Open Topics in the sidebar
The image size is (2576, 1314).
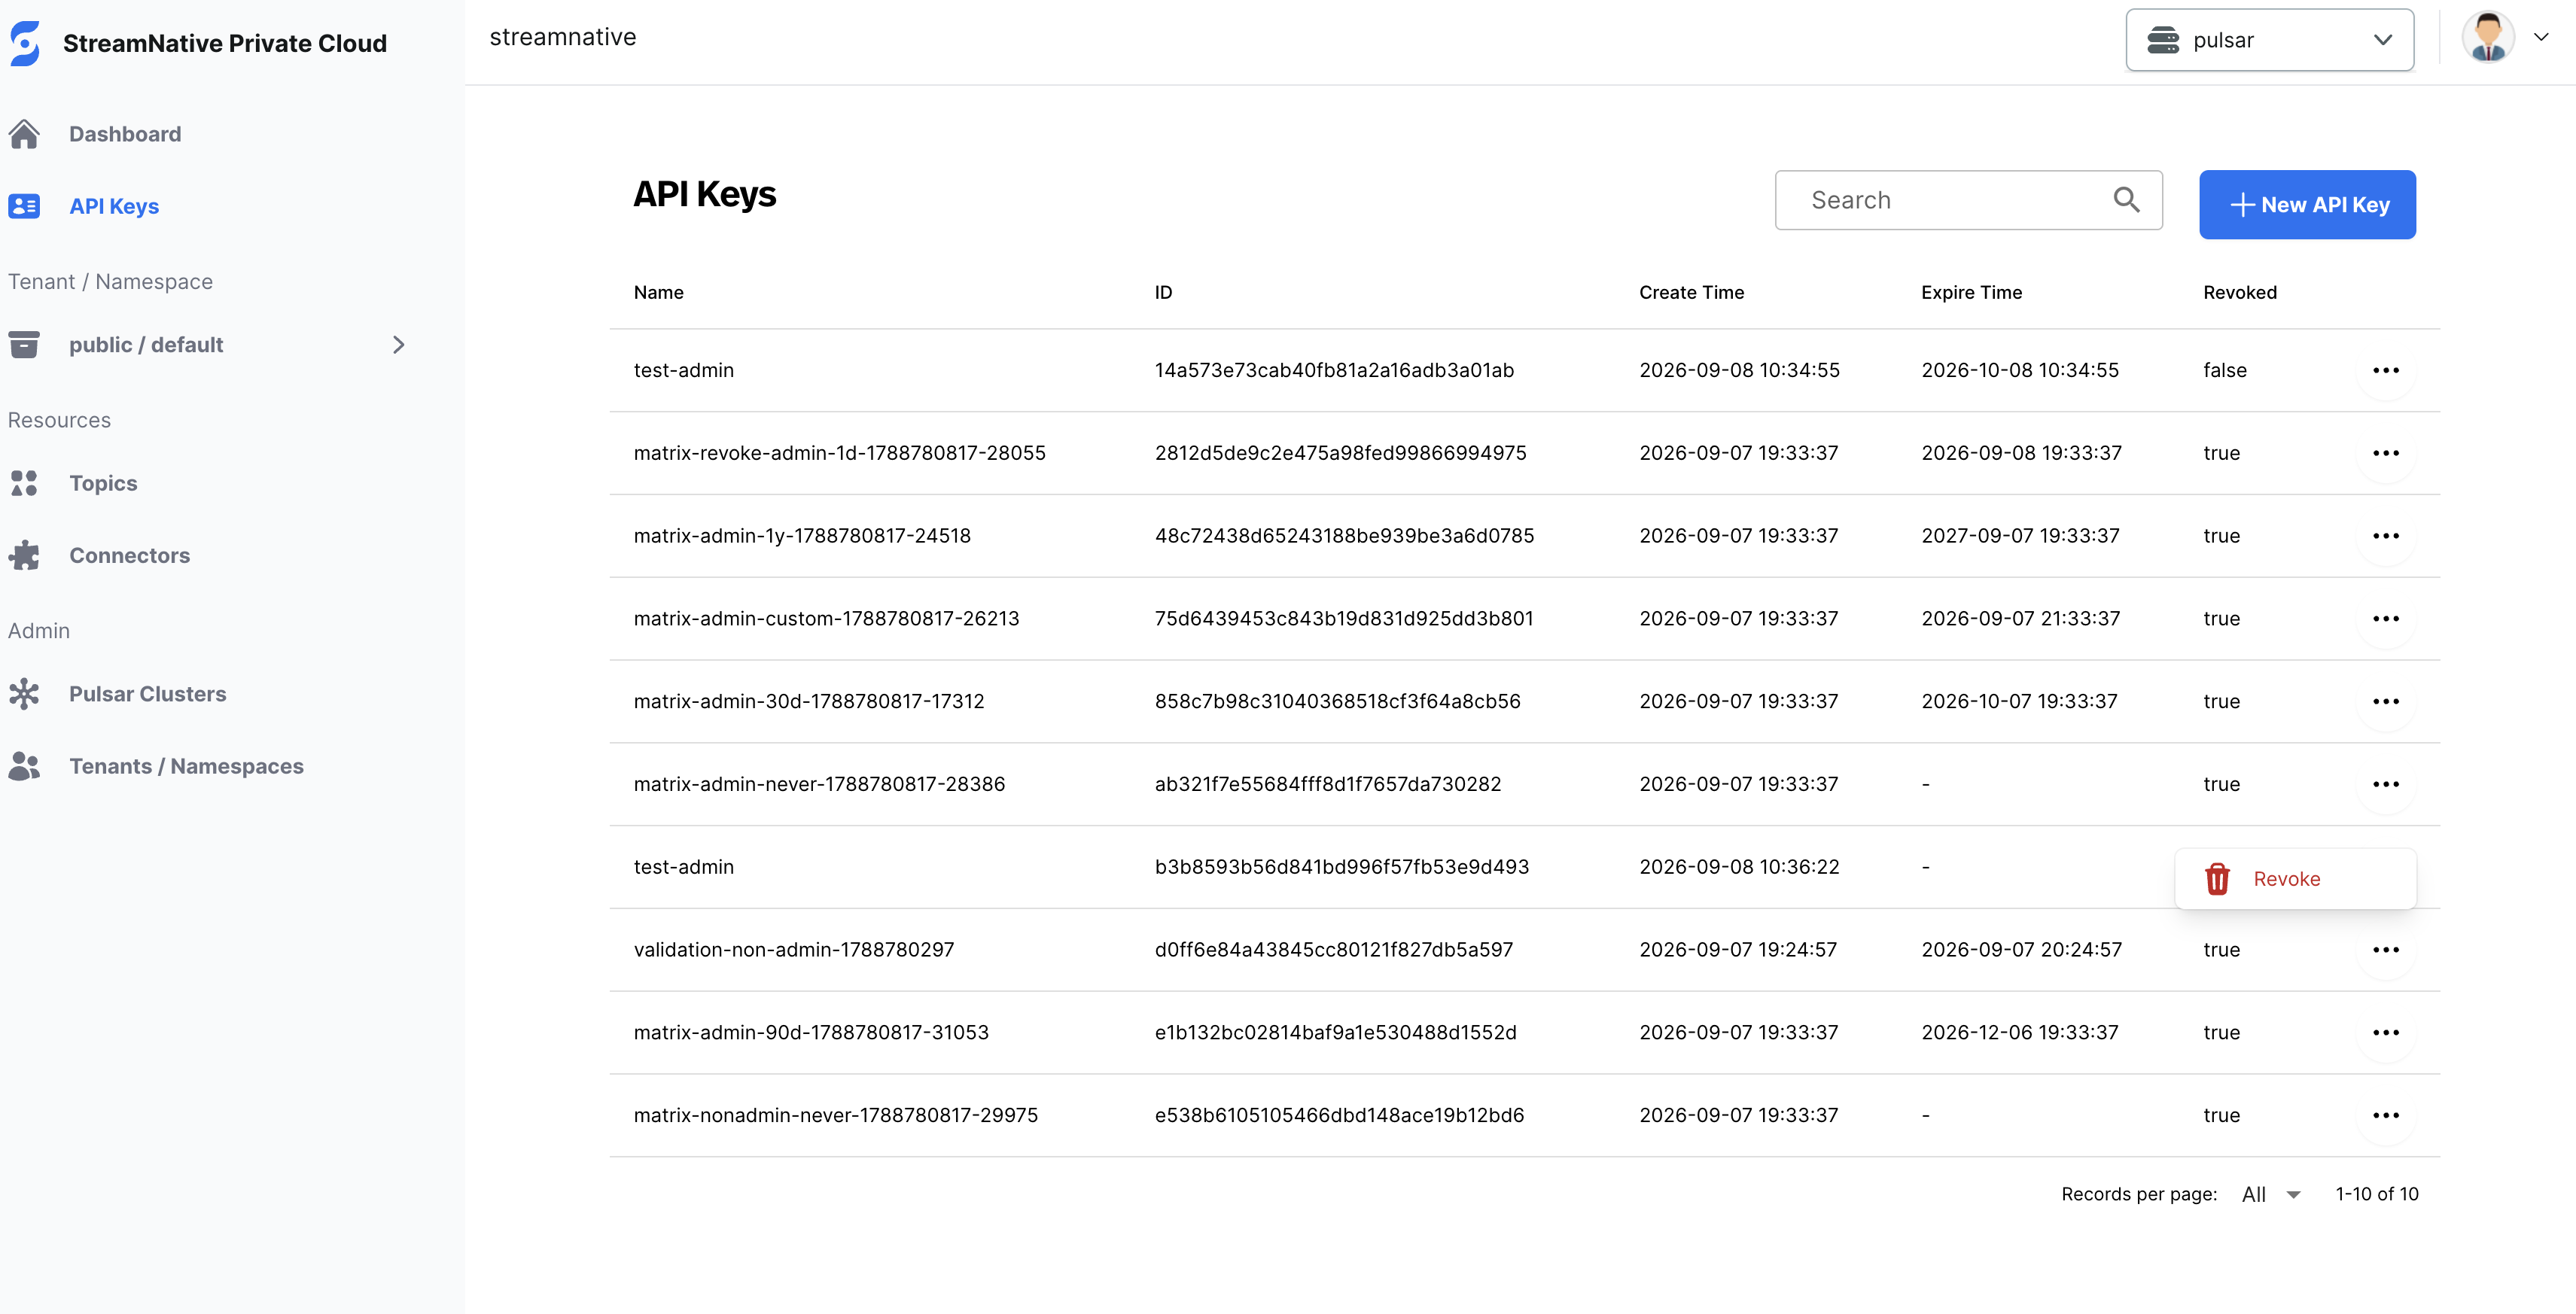(x=103, y=483)
